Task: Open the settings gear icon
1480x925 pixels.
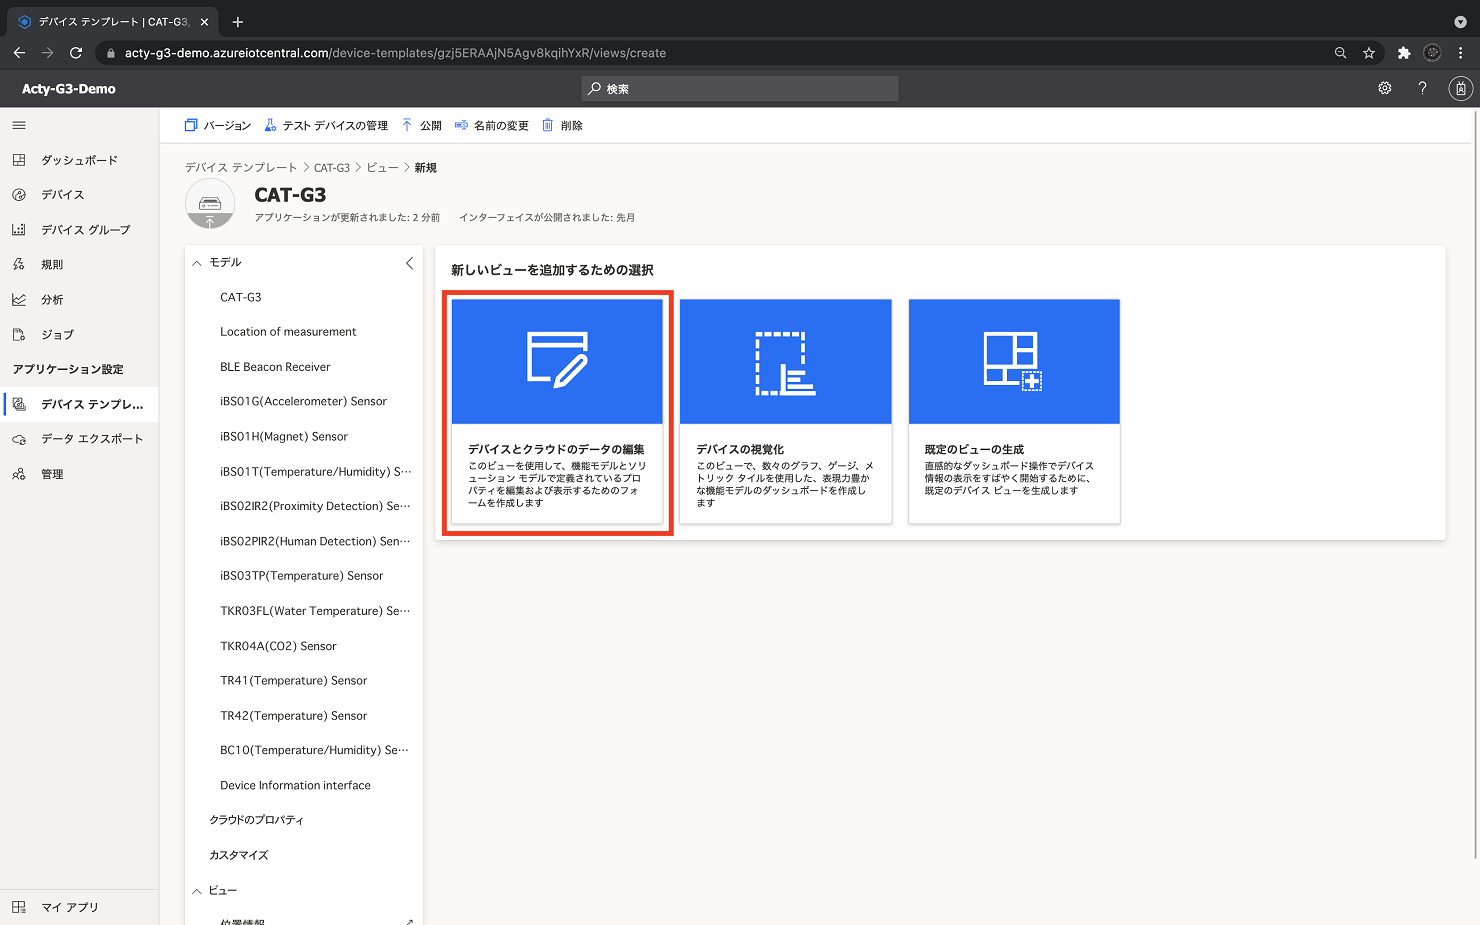Action: pos(1385,88)
